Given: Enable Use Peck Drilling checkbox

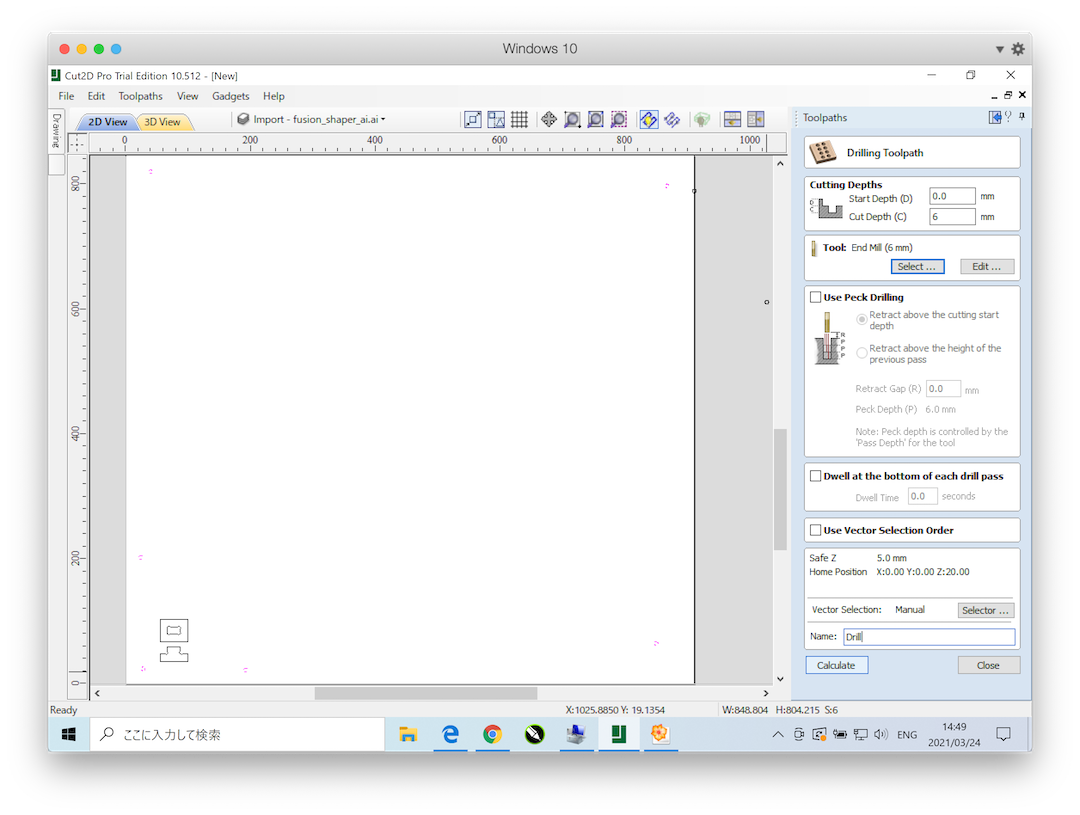Looking at the screenshot, I should click(816, 297).
